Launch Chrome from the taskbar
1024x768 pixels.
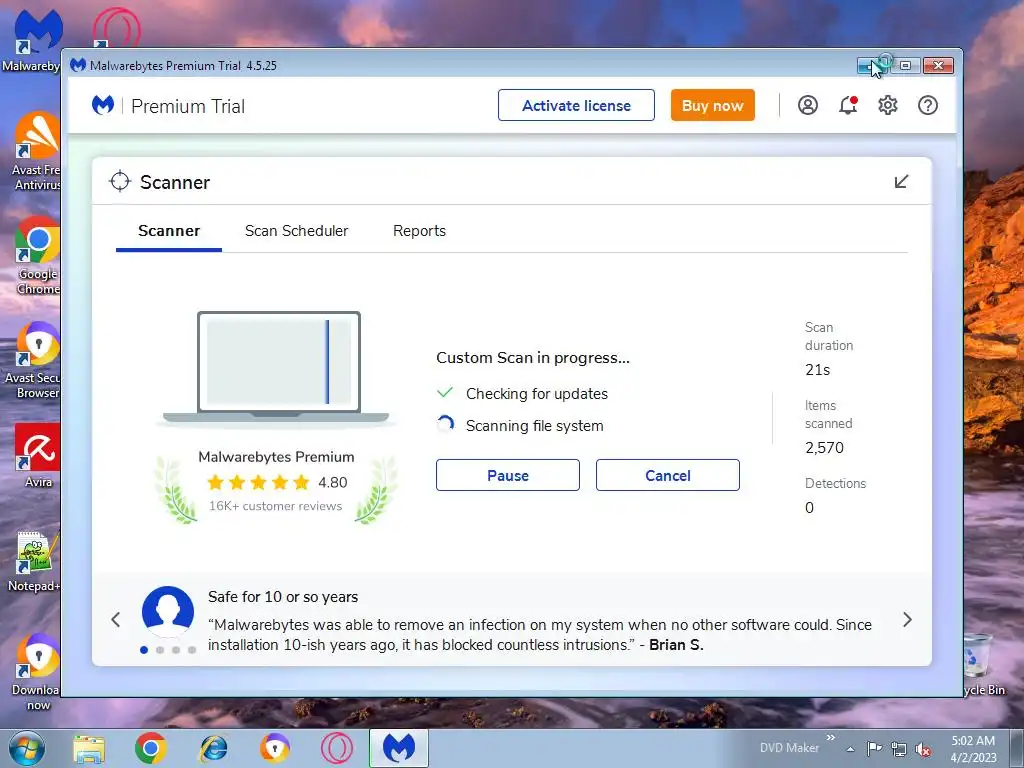click(x=151, y=748)
